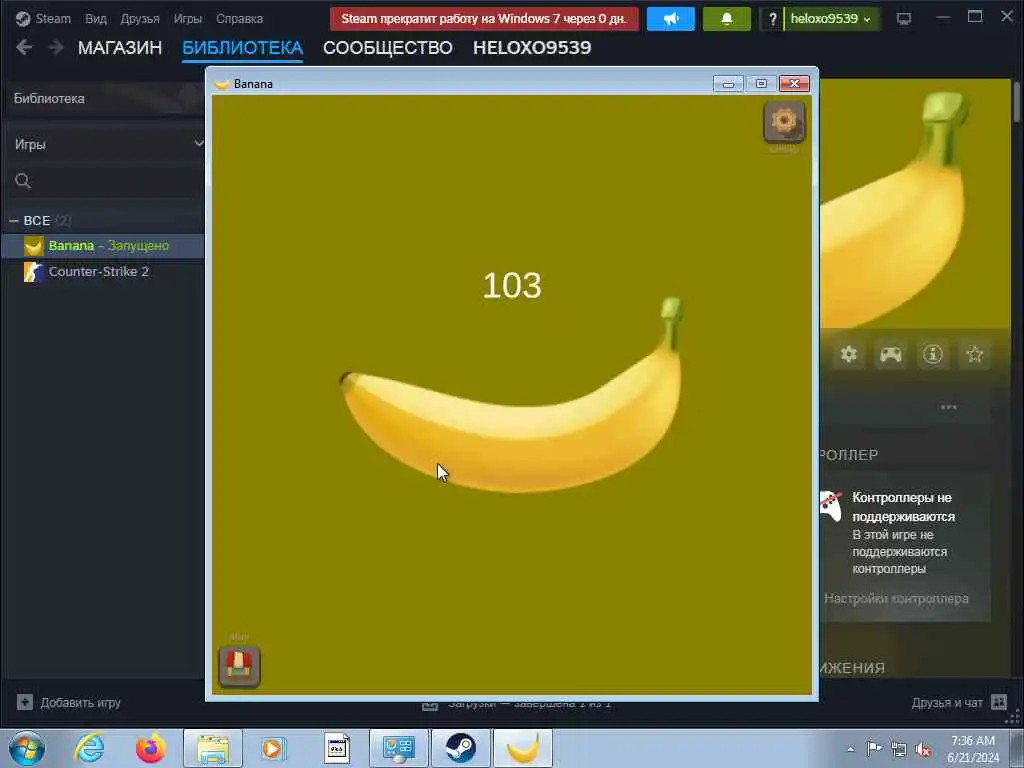The width and height of the screenshot is (1024, 768).
Task: Open the Banana game settings gear icon
Action: coord(784,121)
